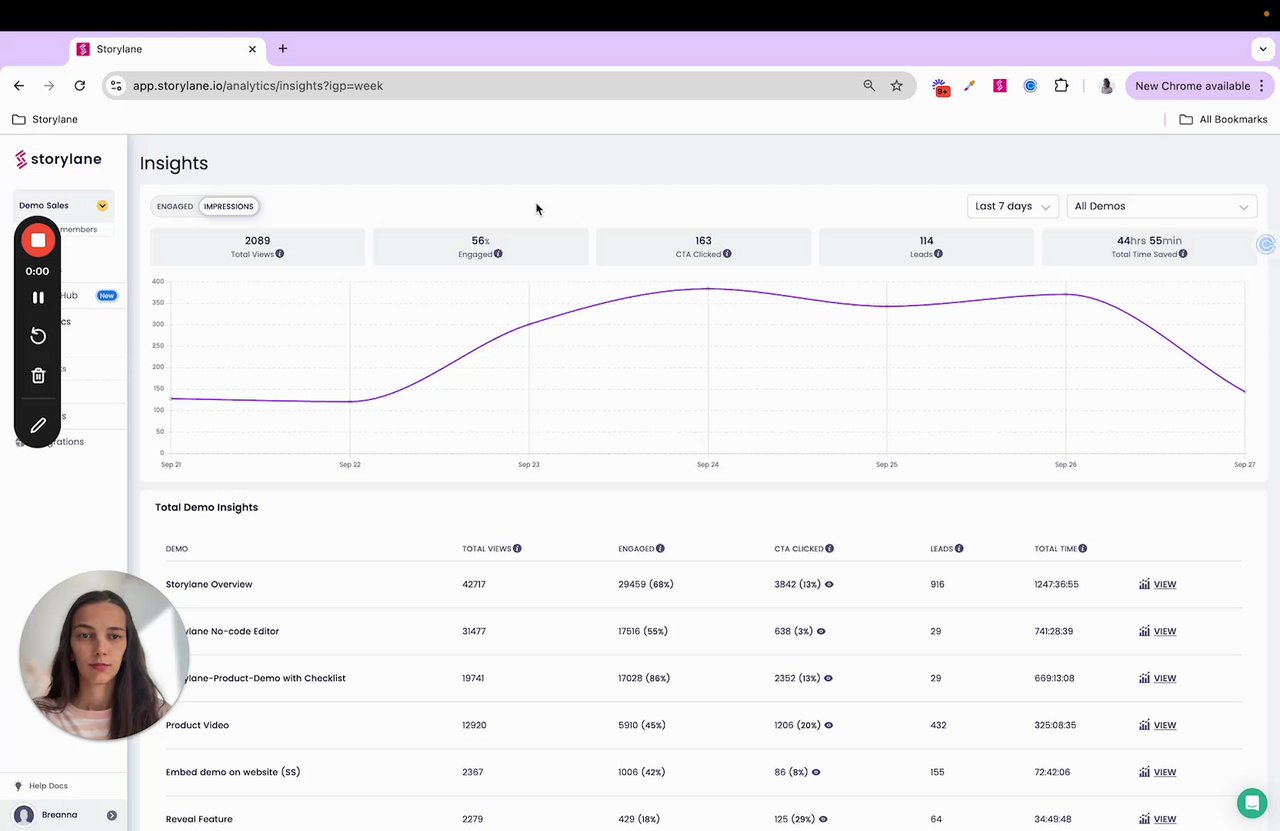Select the Storylane browser tab
This screenshot has height=831, width=1280.
[166, 49]
